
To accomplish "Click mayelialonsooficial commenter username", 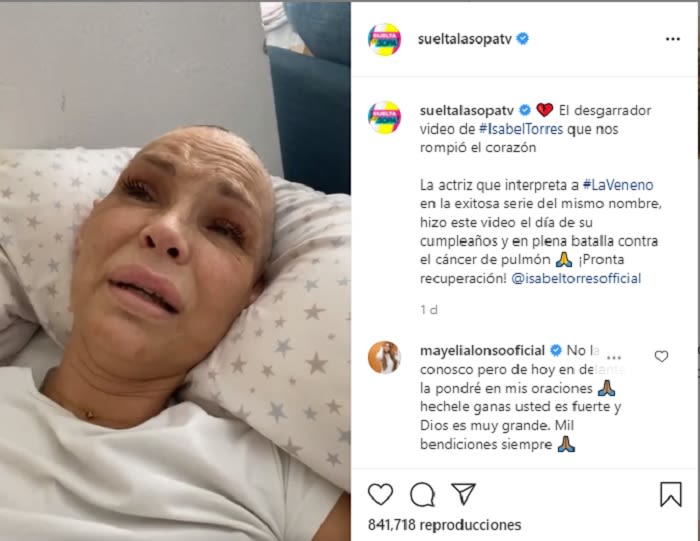I will pos(482,351).
